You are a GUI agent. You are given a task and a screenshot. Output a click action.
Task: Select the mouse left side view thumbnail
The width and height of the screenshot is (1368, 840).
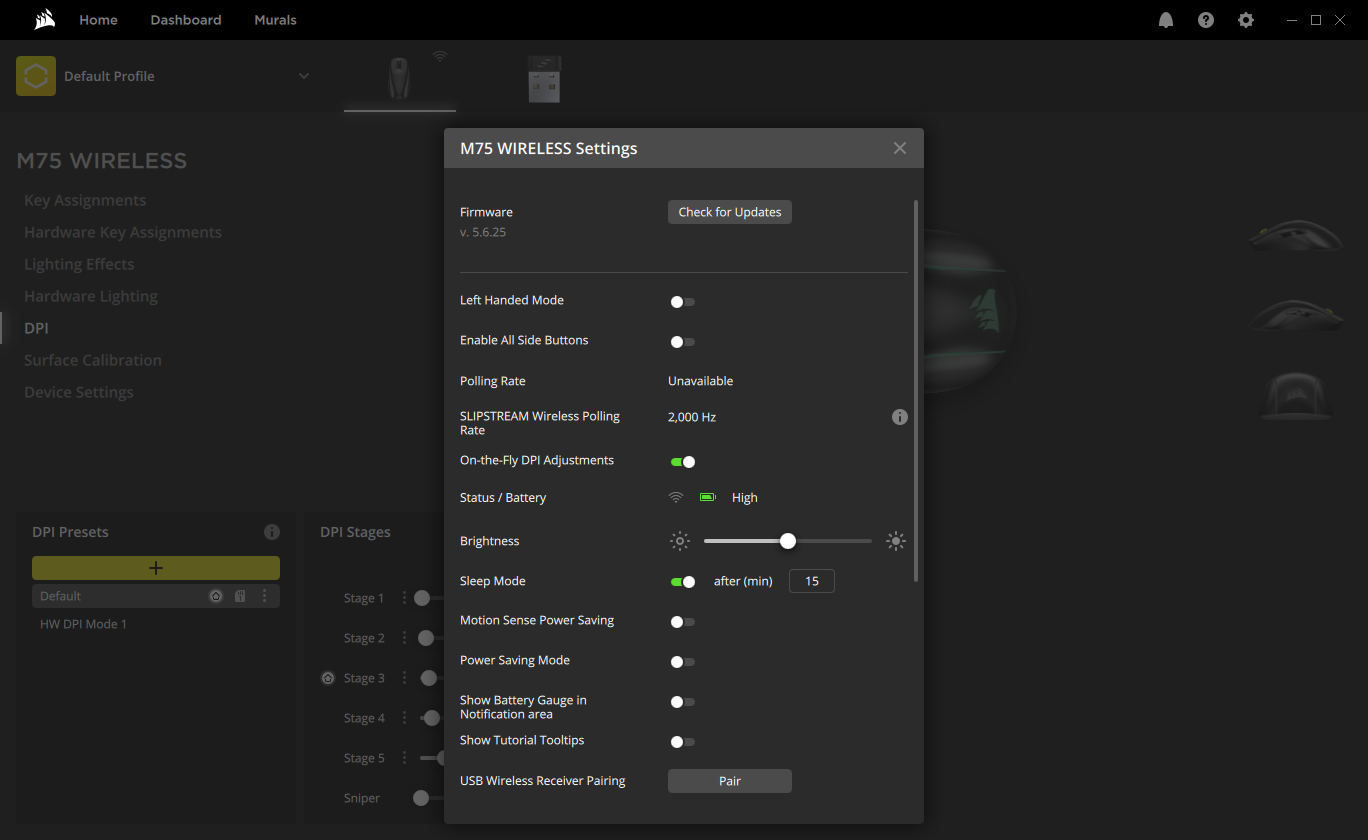click(x=1295, y=236)
